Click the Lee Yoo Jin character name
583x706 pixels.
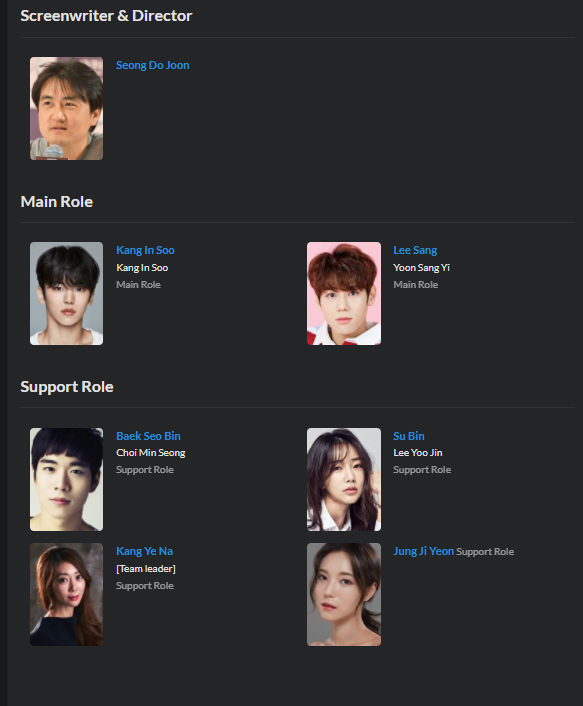[x=418, y=453]
